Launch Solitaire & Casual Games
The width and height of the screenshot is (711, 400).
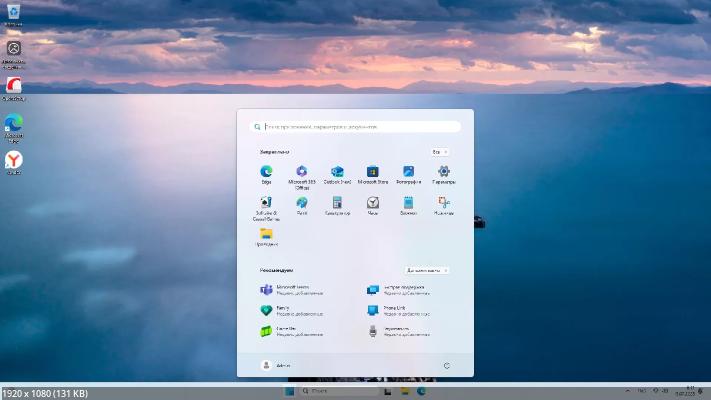pyautogui.click(x=266, y=209)
